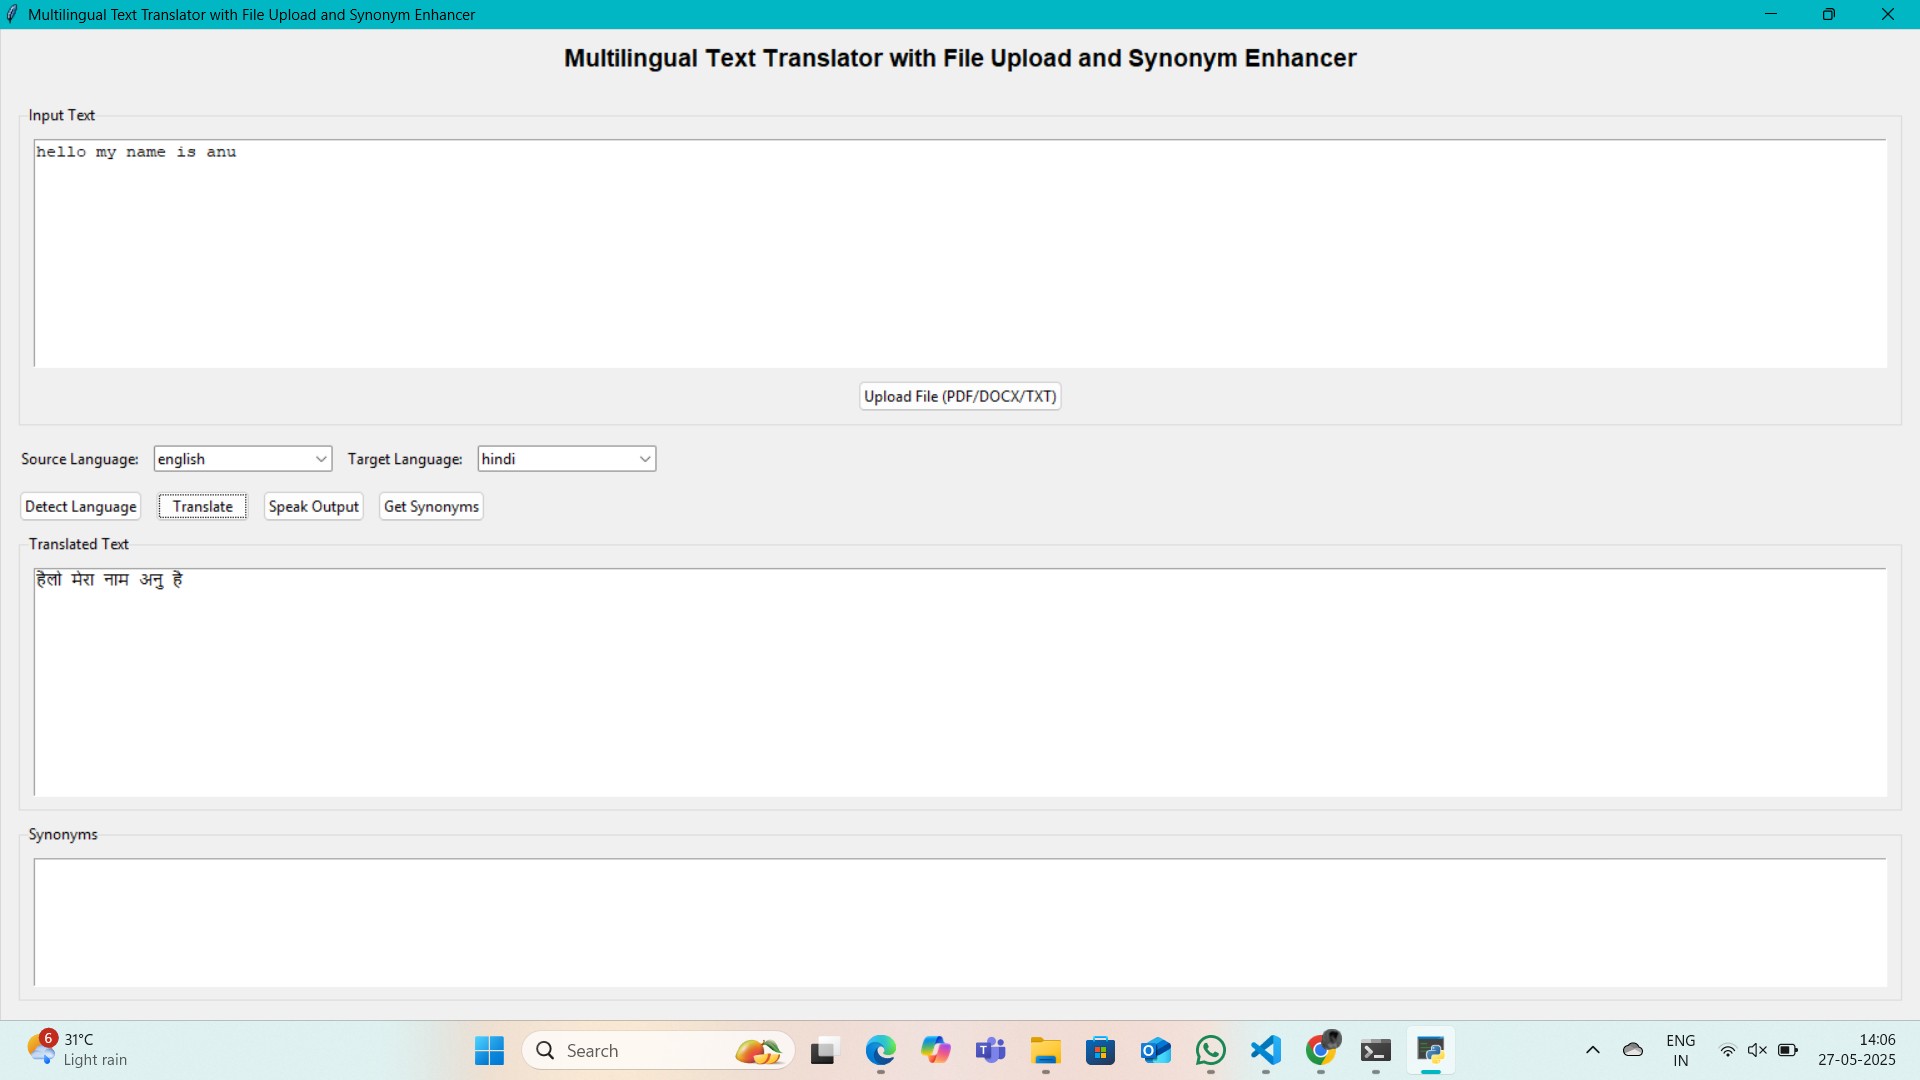Open WhatsApp from the taskbar

point(1211,1050)
